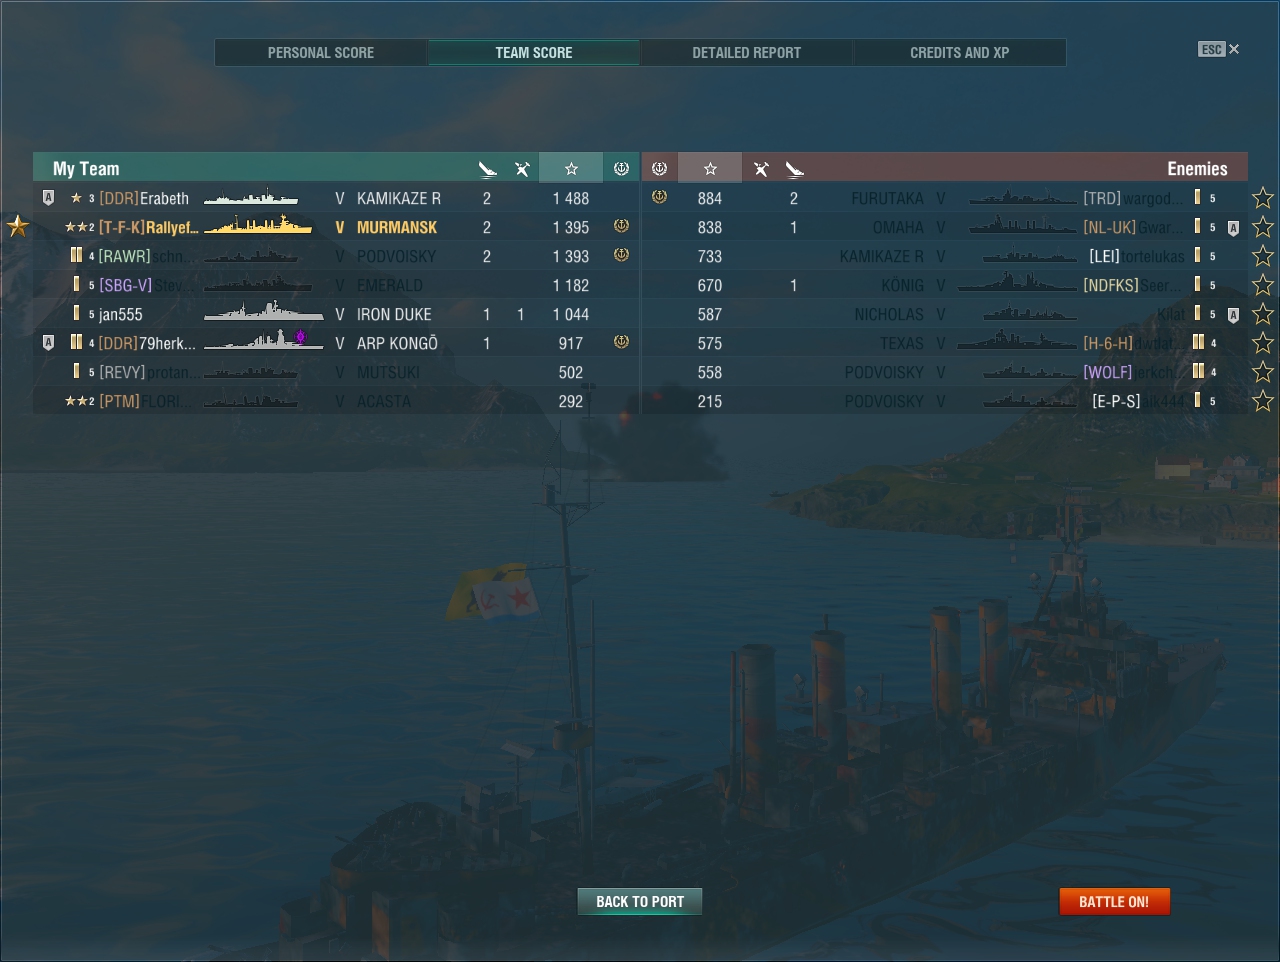The height and width of the screenshot is (962, 1280).
Task: Switch to the Detailed Report tab
Action: 747,52
